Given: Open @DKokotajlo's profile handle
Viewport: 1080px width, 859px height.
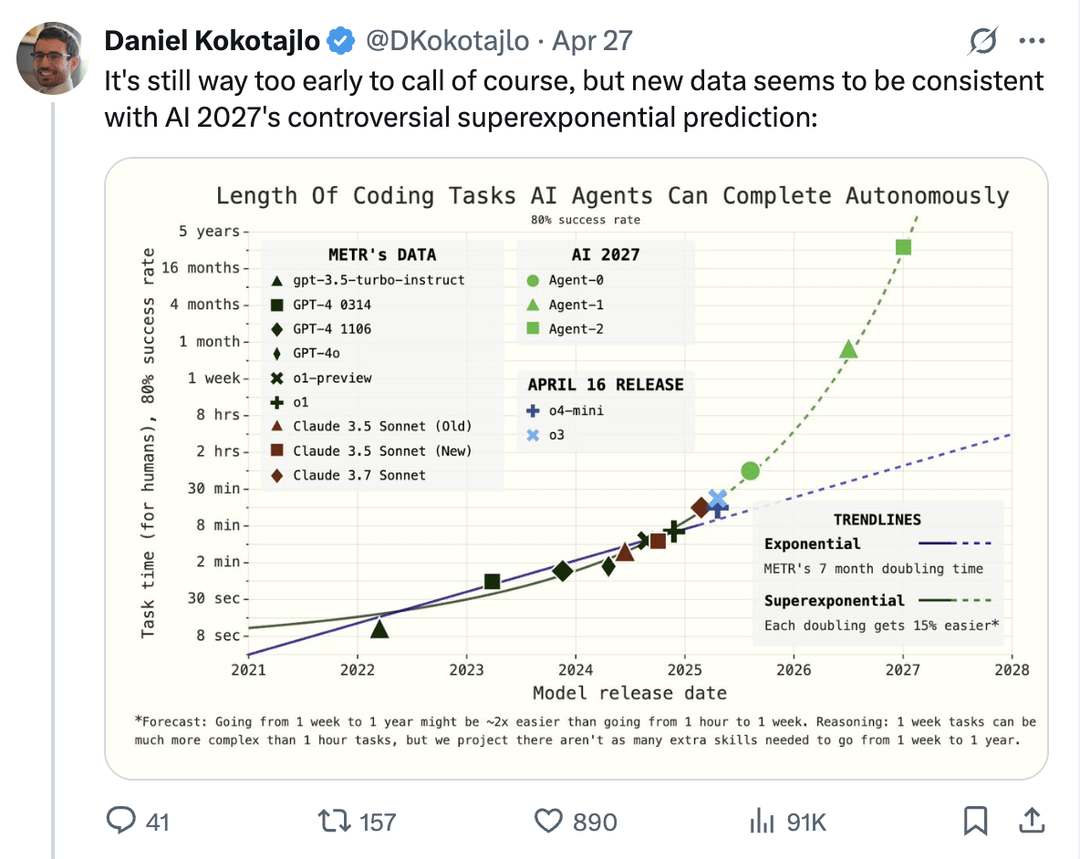Looking at the screenshot, I should [449, 42].
